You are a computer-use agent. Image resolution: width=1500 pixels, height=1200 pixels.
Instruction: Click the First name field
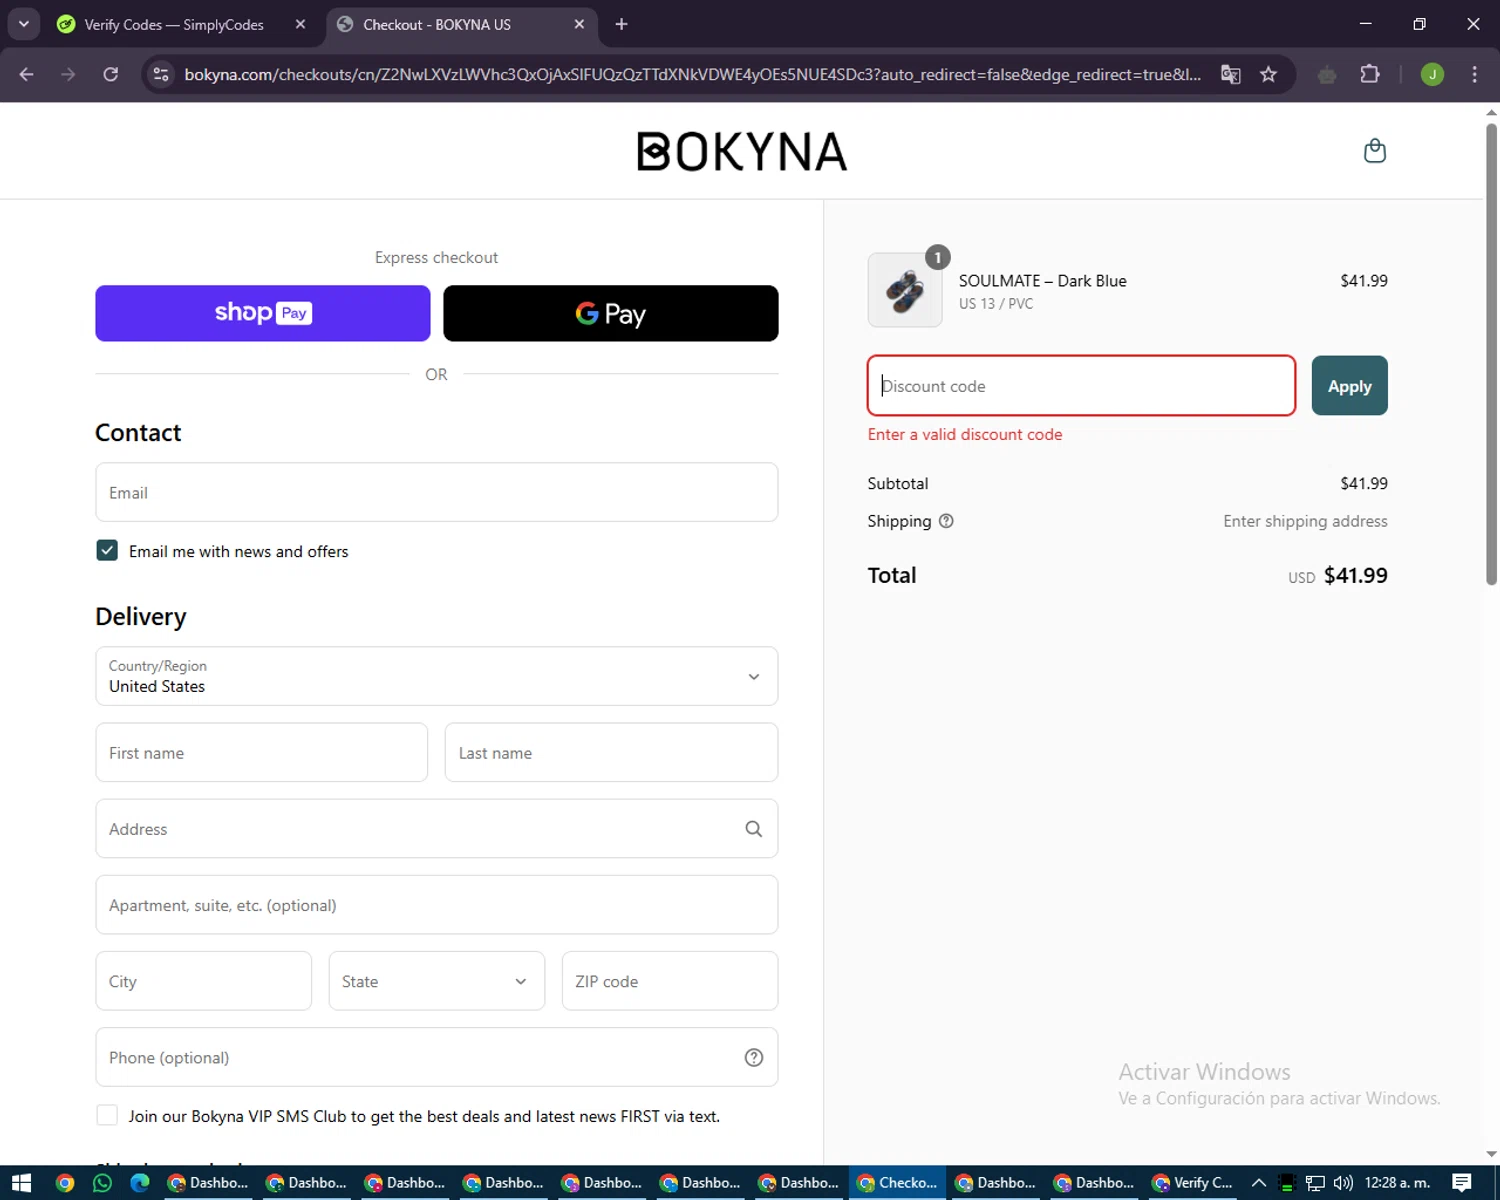pyautogui.click(x=262, y=753)
